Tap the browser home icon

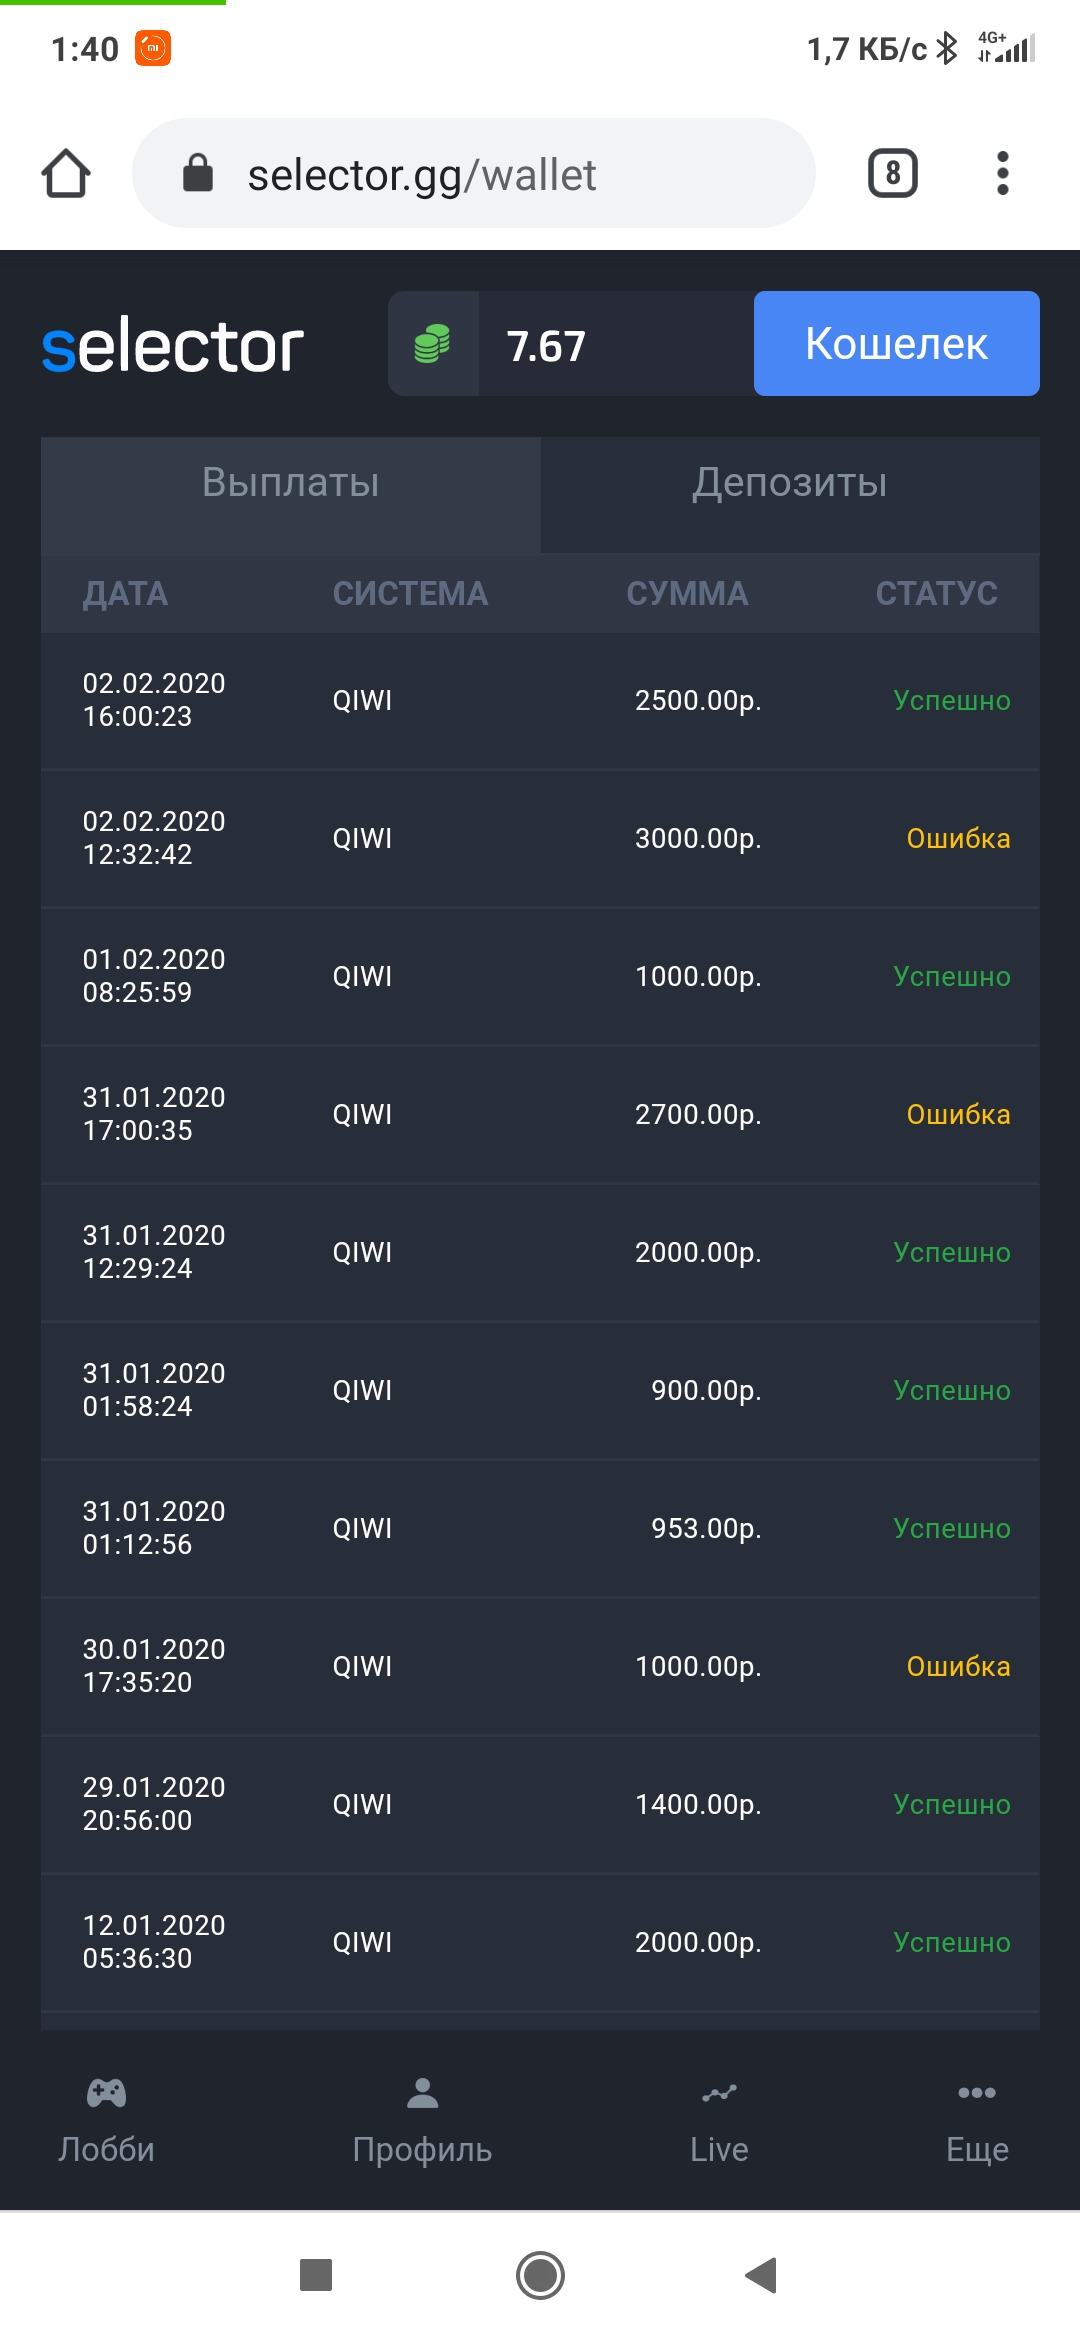click(x=66, y=174)
